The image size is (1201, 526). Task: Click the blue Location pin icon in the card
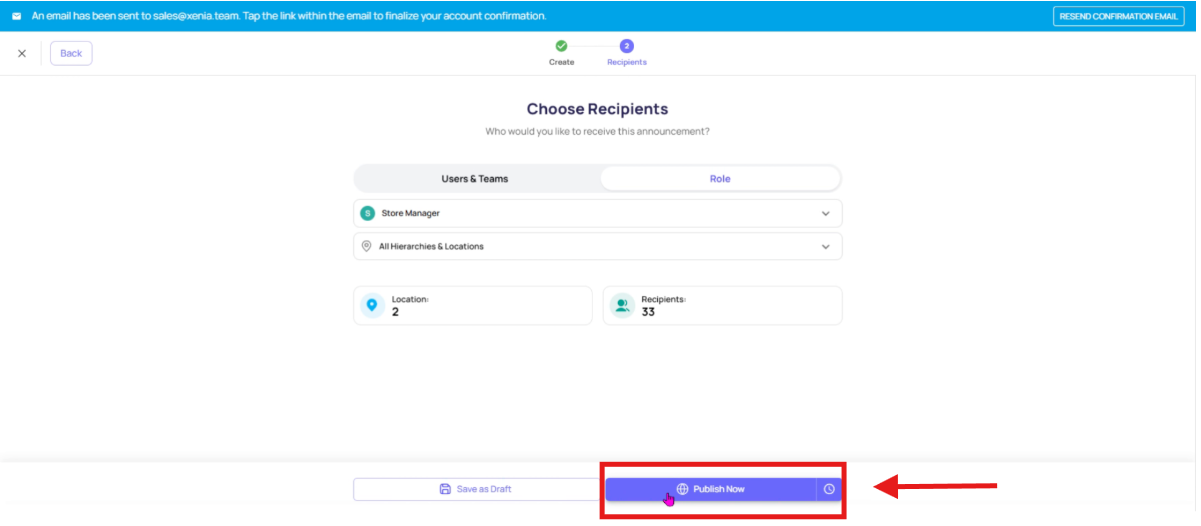[373, 306]
